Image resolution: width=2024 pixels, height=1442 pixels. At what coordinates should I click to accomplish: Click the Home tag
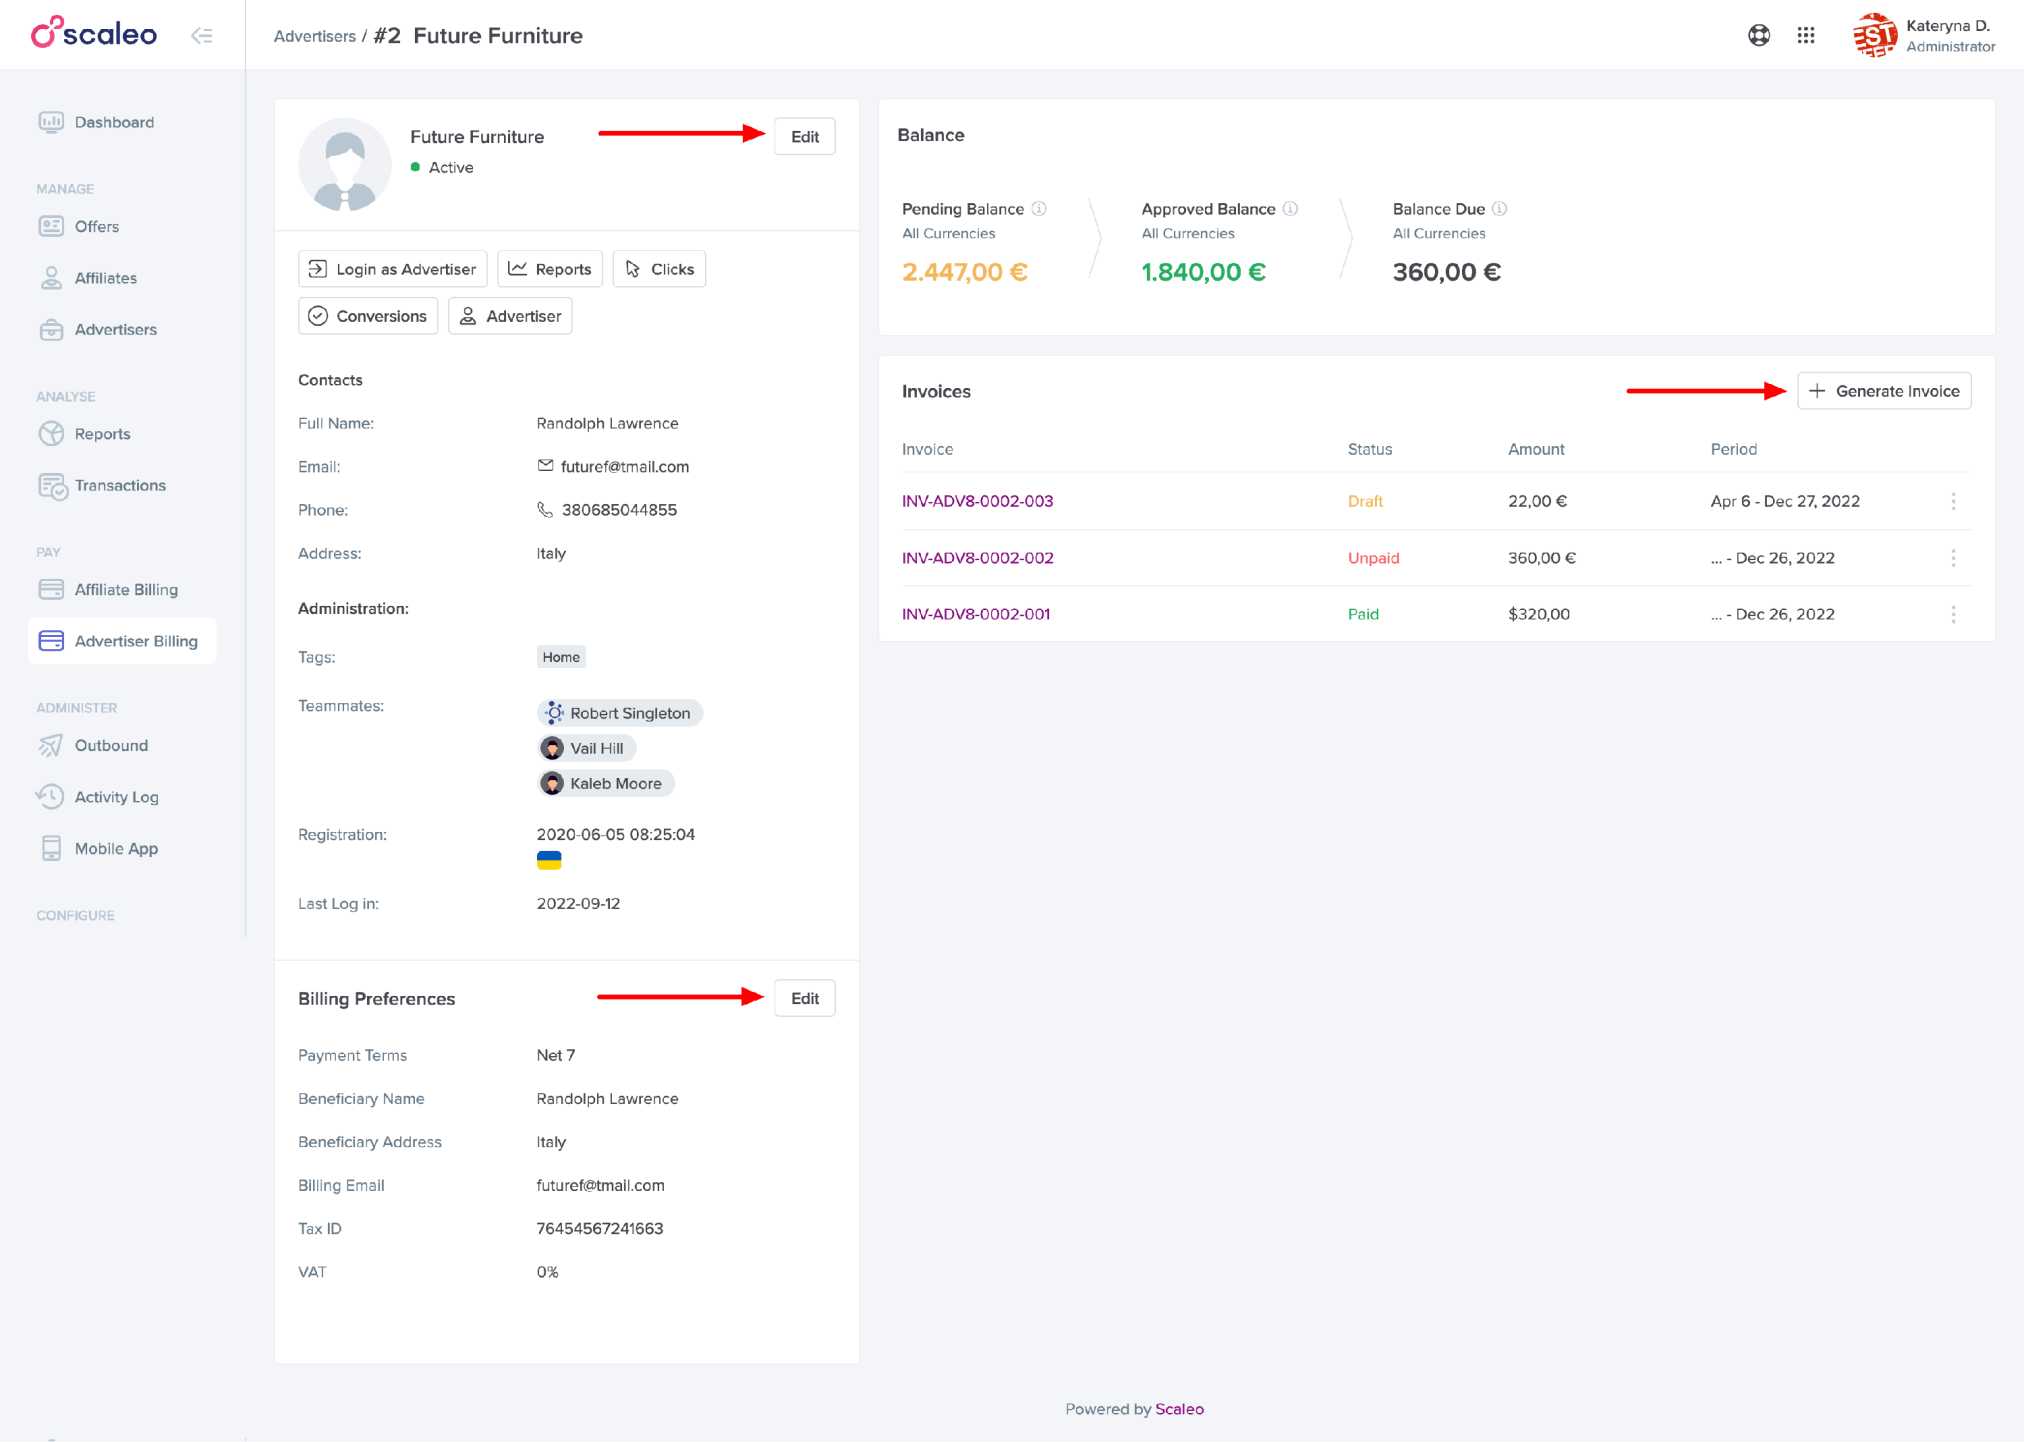click(x=561, y=657)
